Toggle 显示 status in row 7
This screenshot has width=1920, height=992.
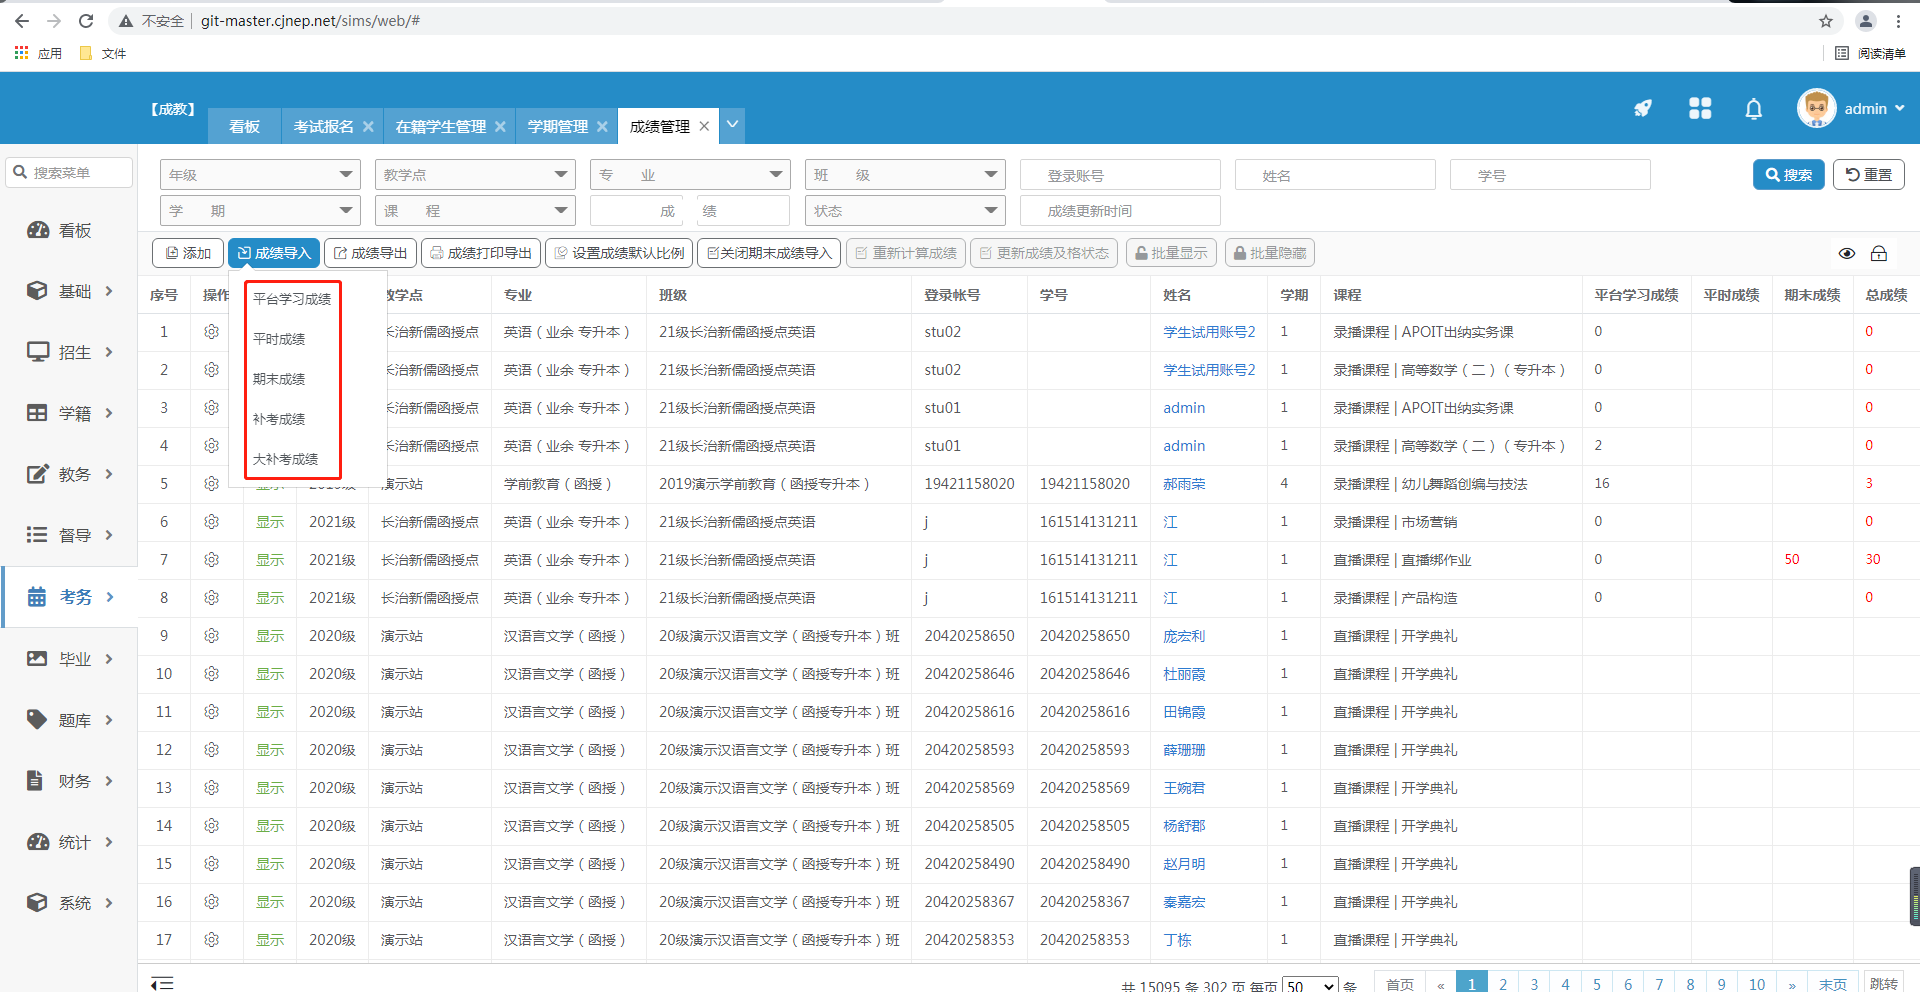270,560
